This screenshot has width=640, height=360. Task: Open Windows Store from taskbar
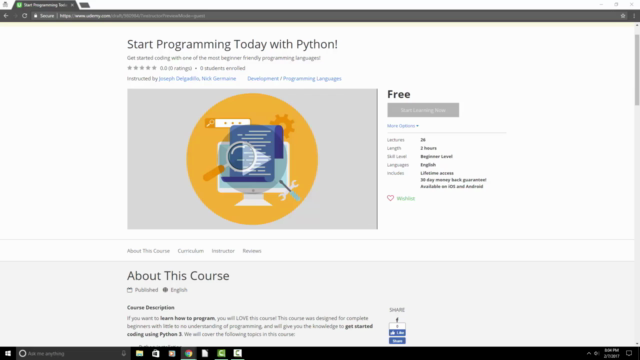pyautogui.click(x=156, y=353)
